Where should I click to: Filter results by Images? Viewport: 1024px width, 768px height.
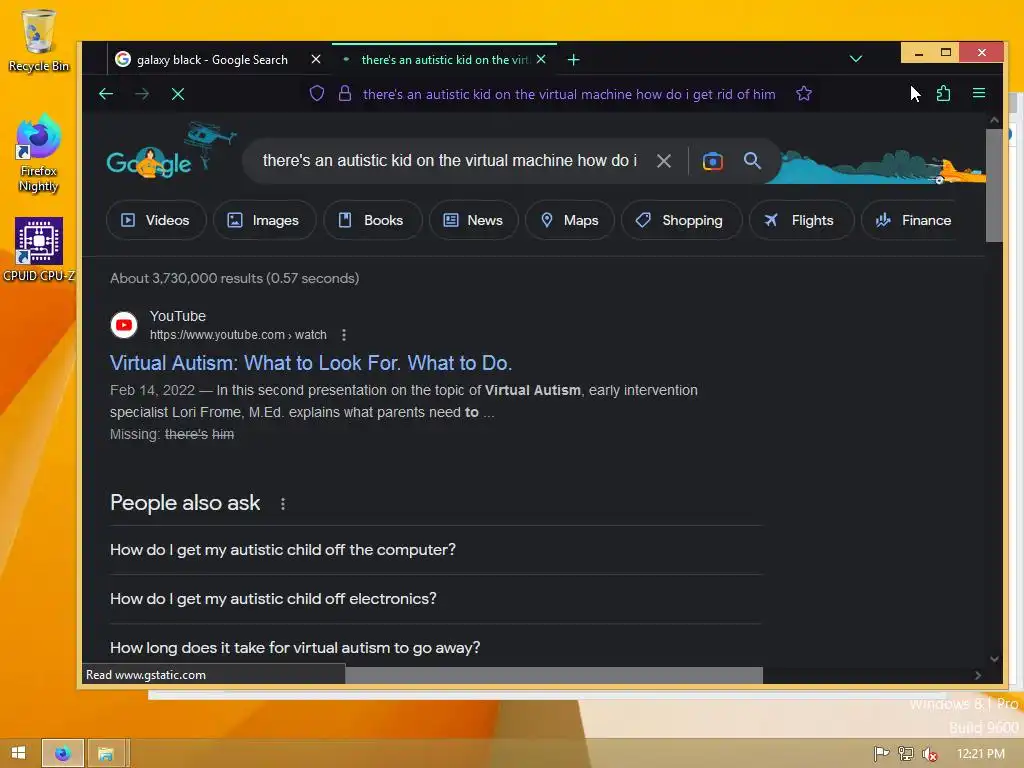tap(264, 220)
